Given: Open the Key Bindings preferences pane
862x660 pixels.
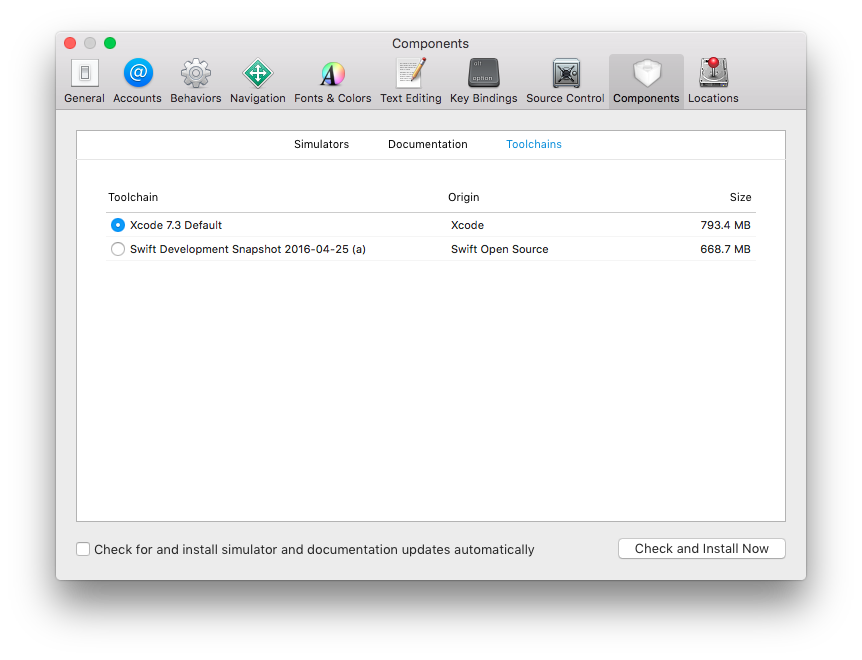Looking at the screenshot, I should [x=483, y=80].
